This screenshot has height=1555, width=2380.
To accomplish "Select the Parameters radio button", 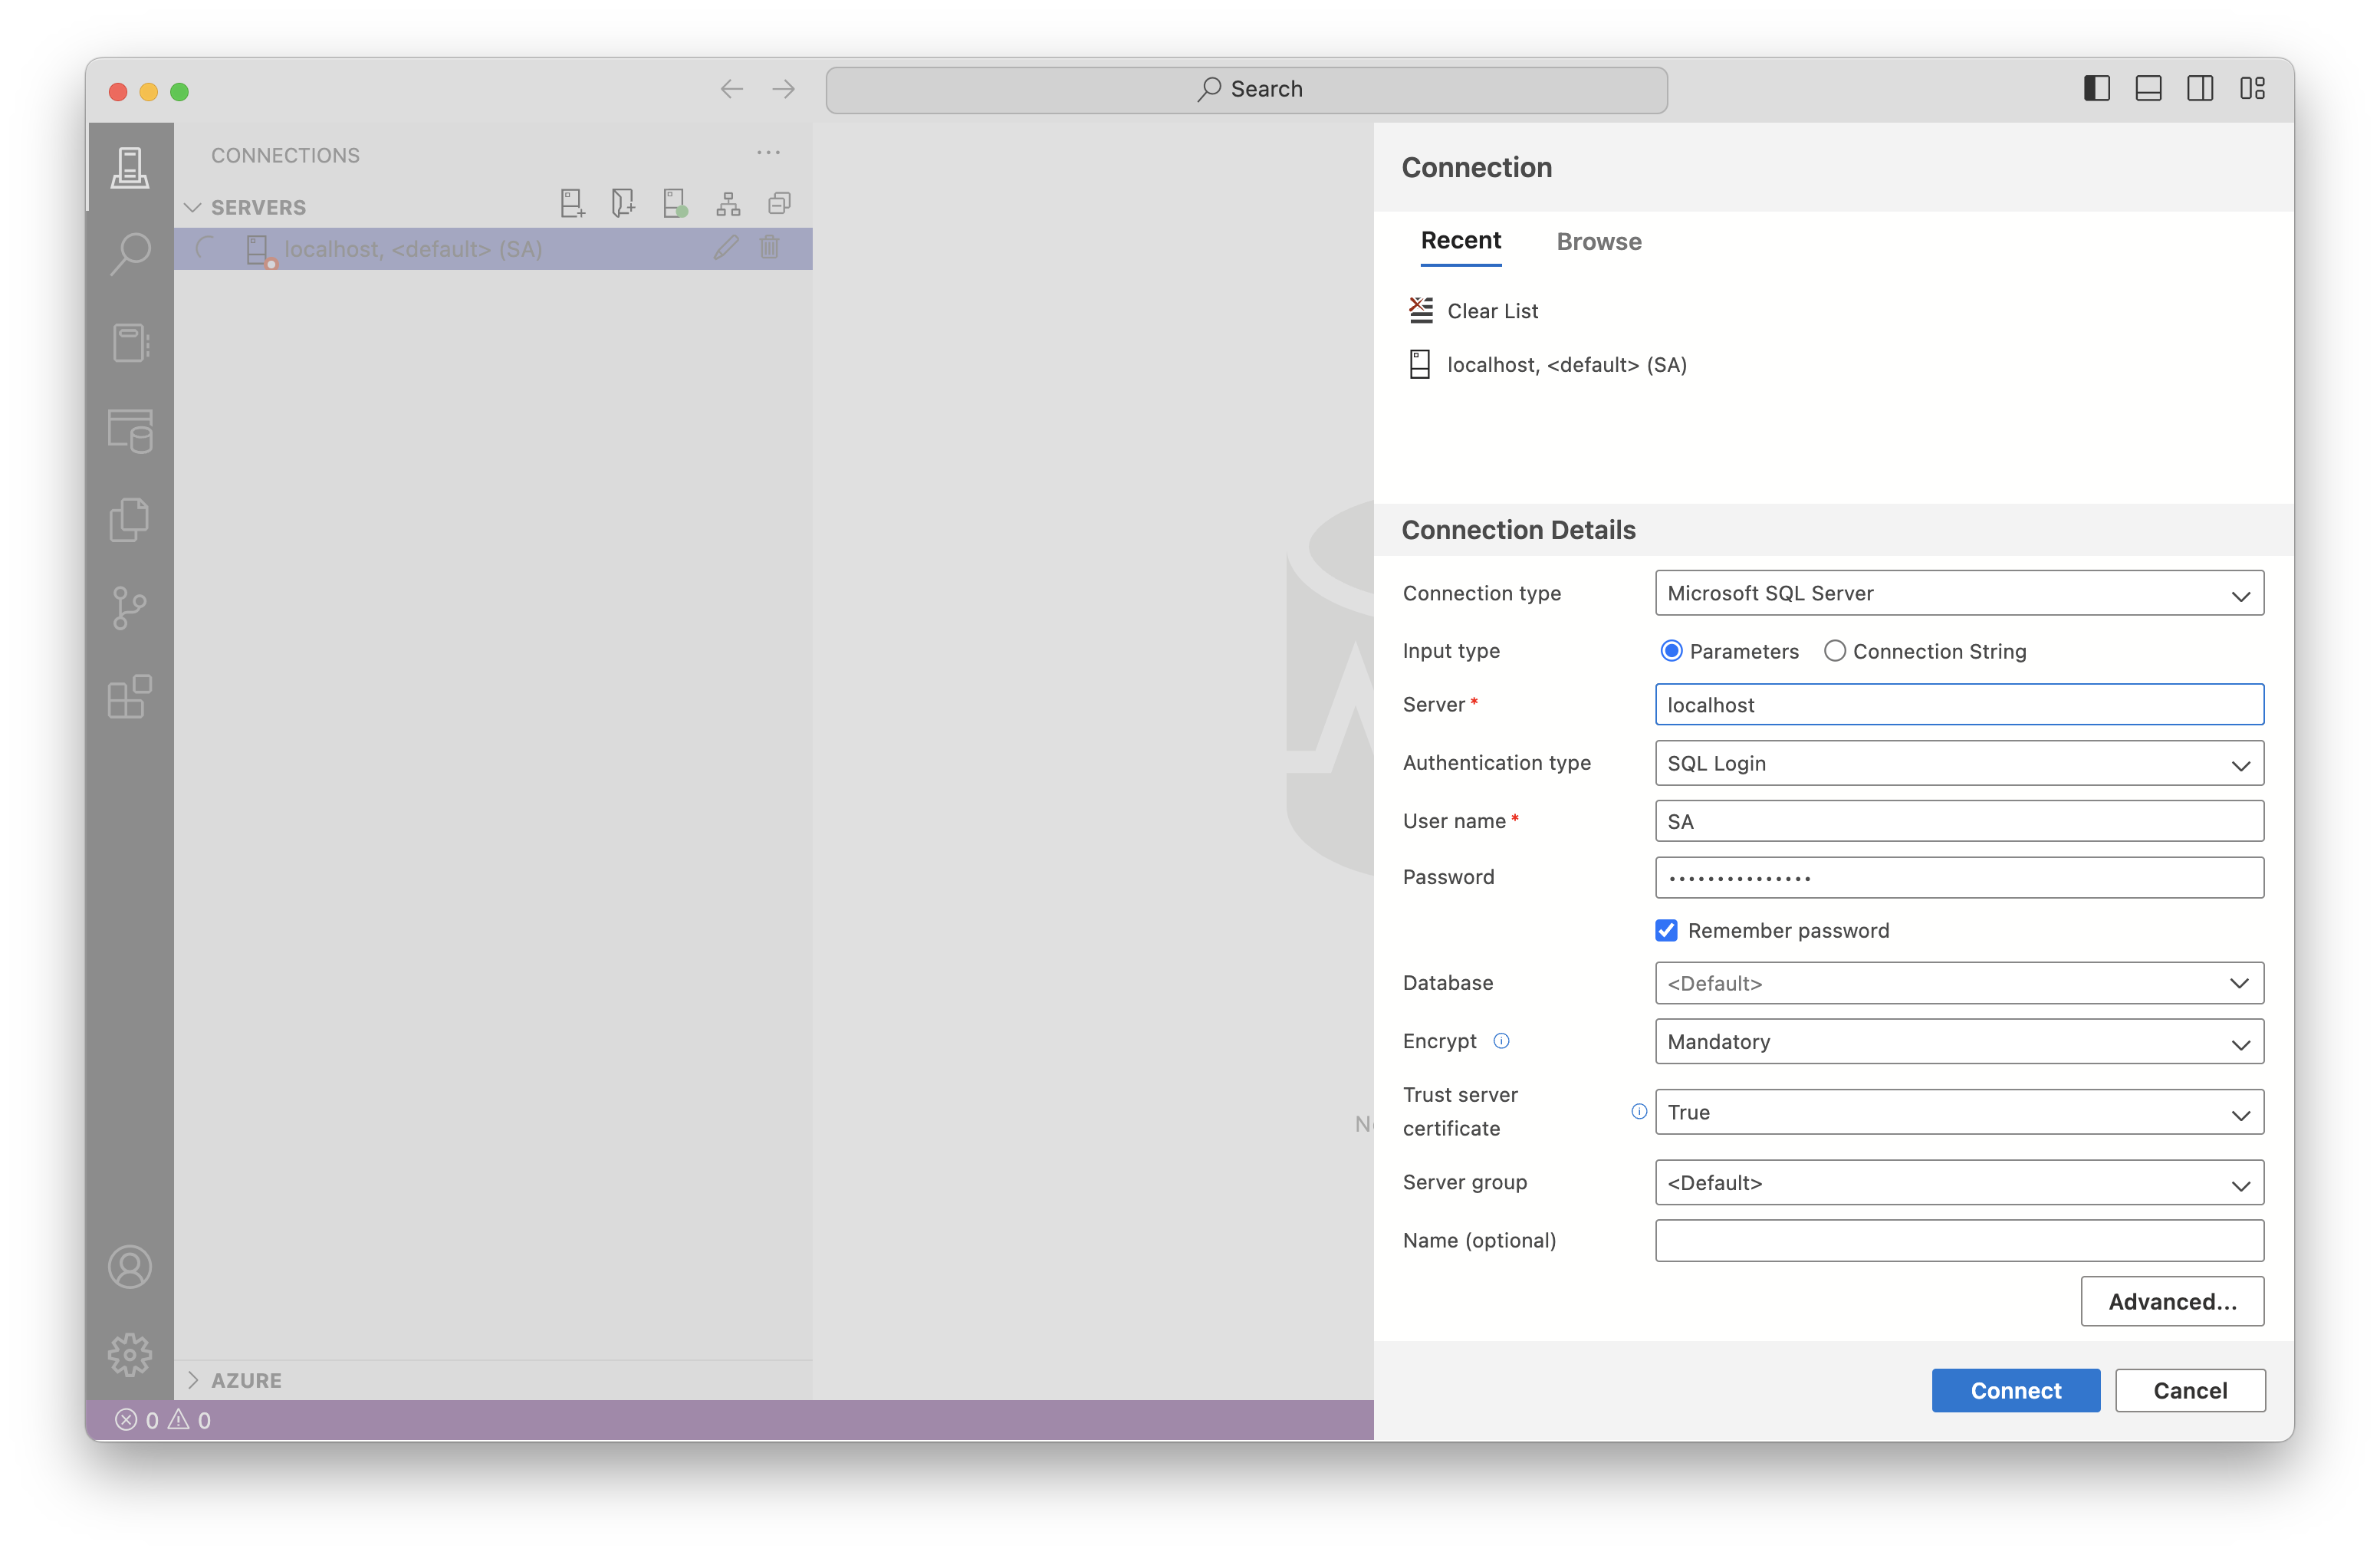I will pyautogui.click(x=1671, y=651).
